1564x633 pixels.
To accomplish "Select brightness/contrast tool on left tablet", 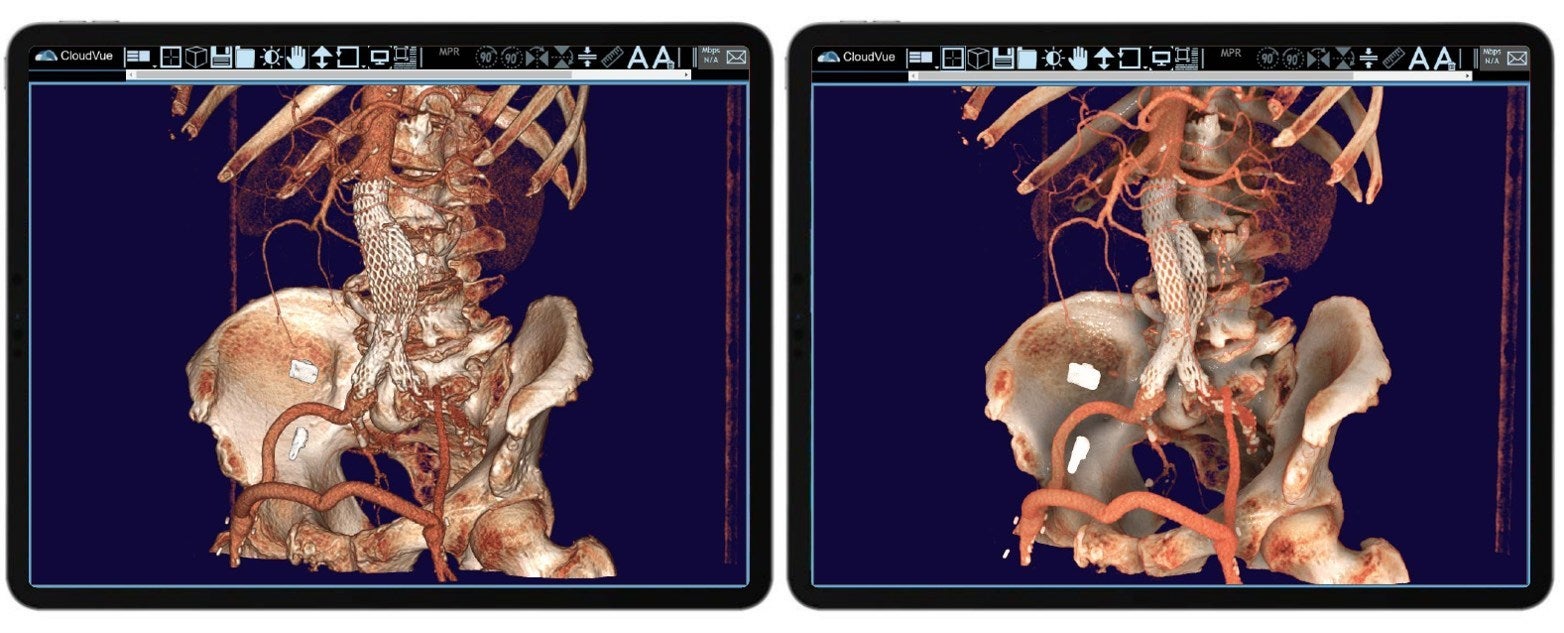I will click(271, 57).
